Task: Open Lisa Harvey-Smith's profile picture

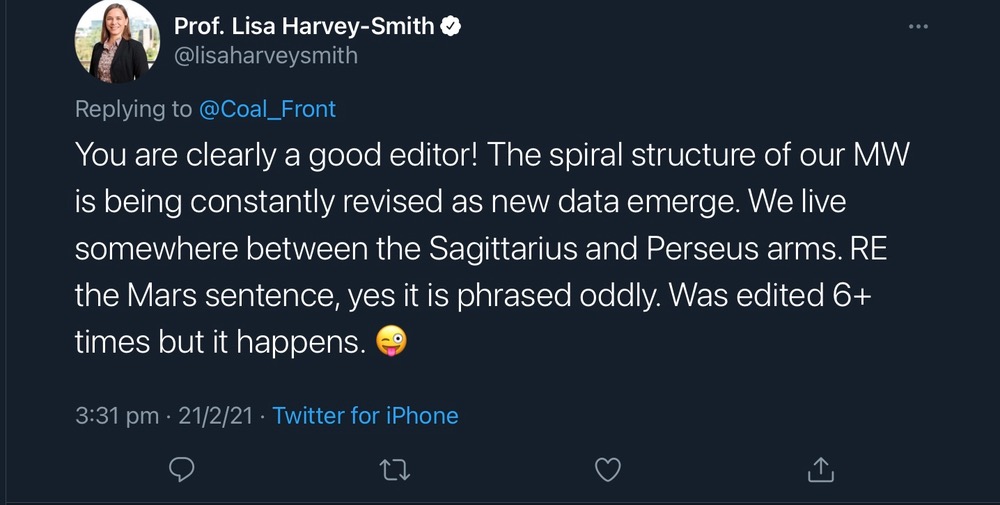Action: 118,42
